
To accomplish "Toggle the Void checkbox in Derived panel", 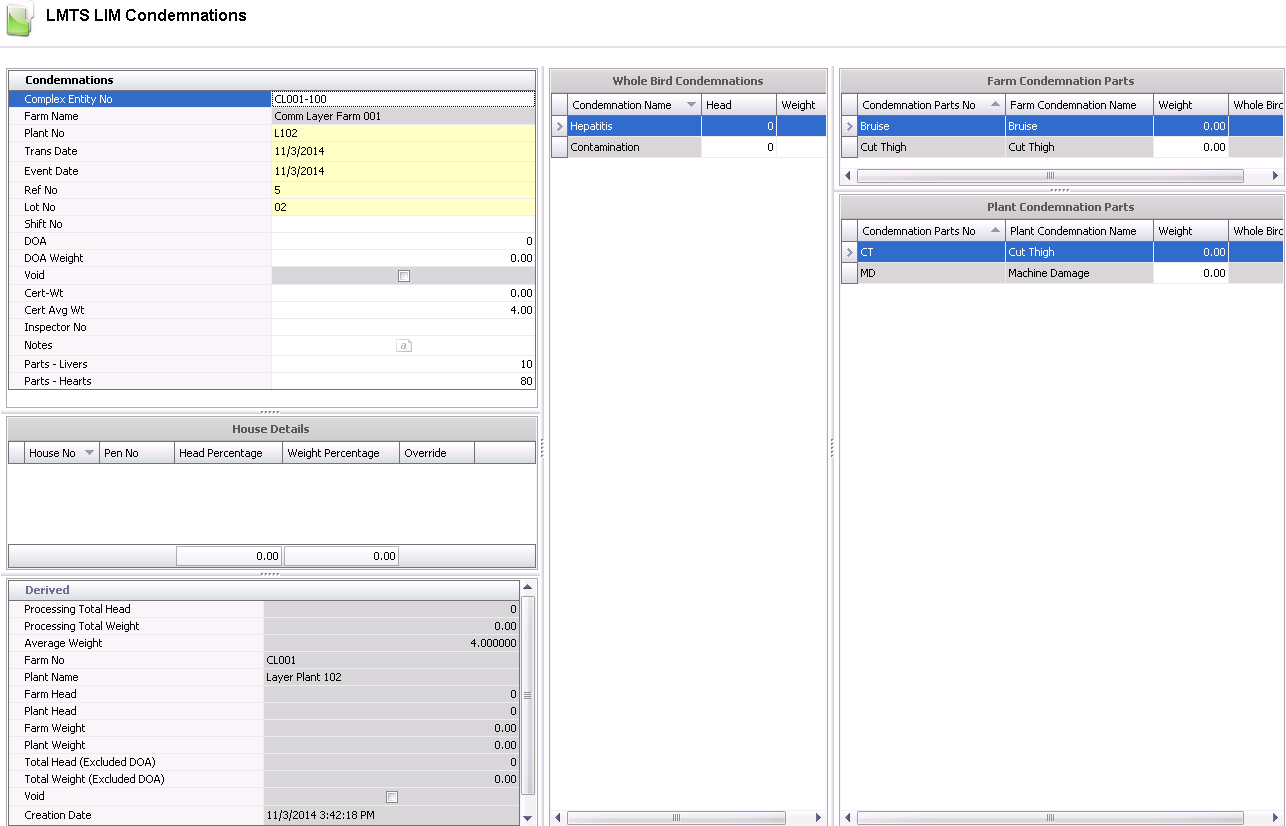I will [392, 797].
